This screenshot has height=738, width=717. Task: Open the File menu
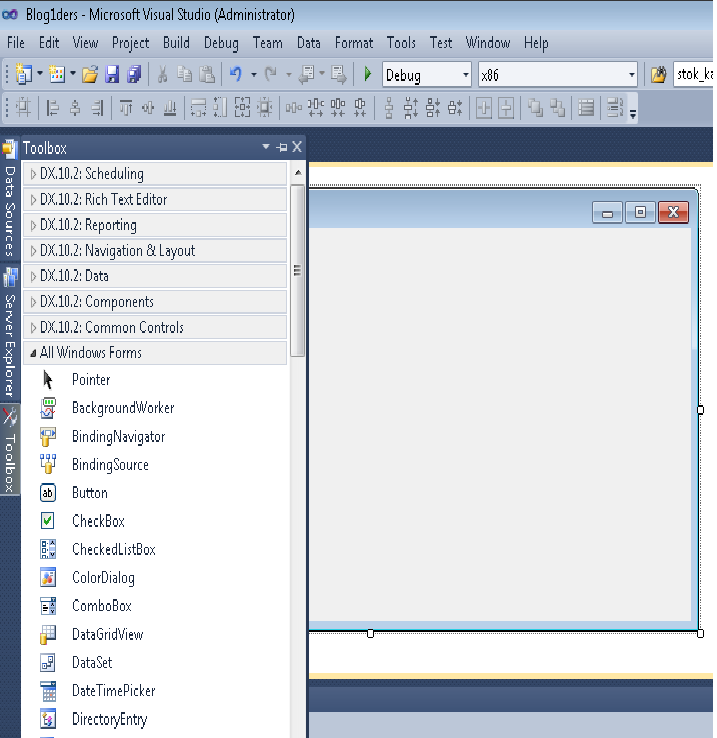point(16,43)
